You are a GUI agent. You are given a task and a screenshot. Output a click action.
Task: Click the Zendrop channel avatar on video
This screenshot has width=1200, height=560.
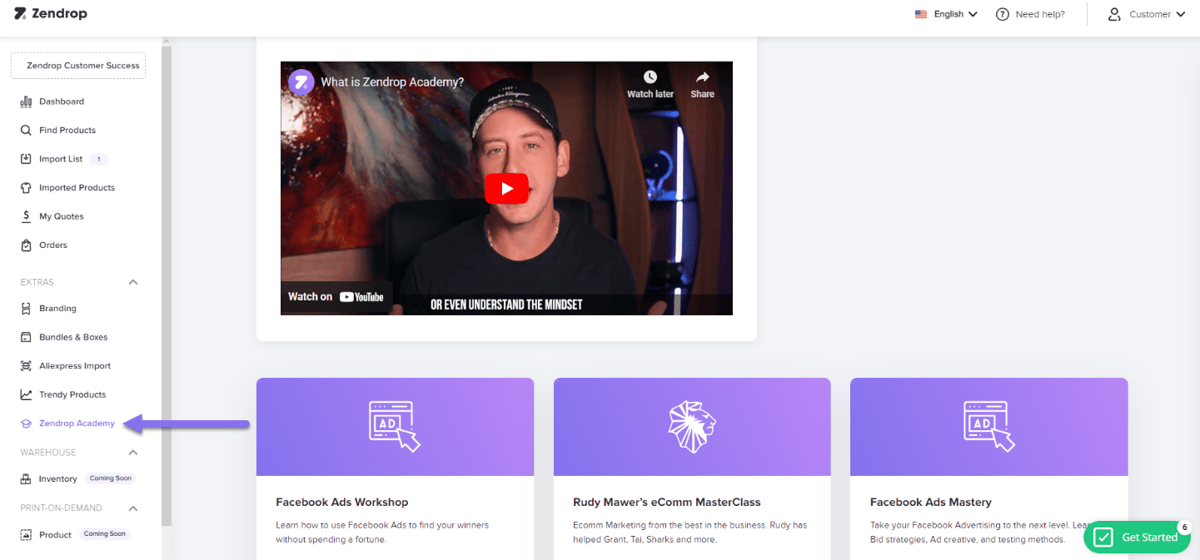301,82
